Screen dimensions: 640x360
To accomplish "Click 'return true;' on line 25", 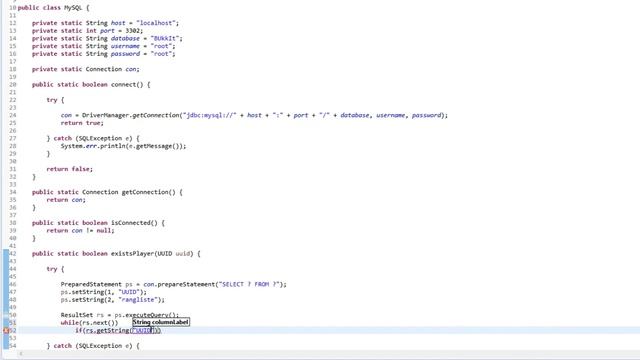I will [x=82, y=123].
